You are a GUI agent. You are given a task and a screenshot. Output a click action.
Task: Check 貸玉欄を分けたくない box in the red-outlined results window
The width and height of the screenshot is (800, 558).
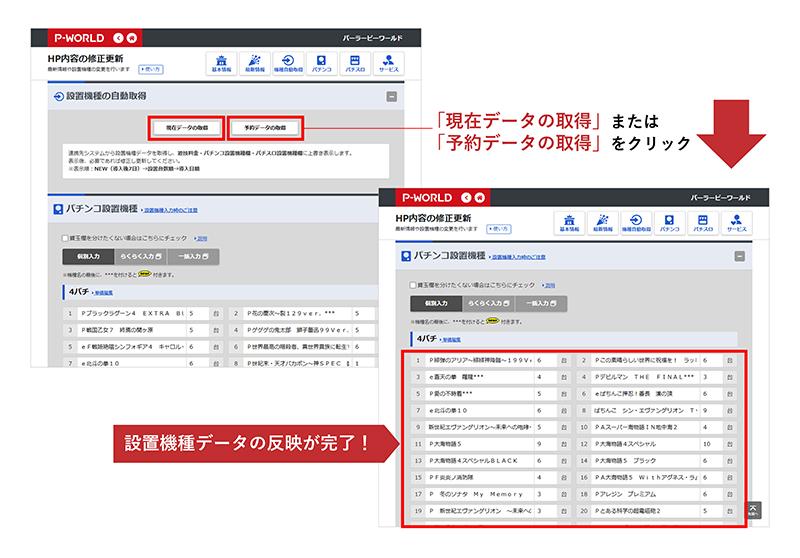[413, 283]
